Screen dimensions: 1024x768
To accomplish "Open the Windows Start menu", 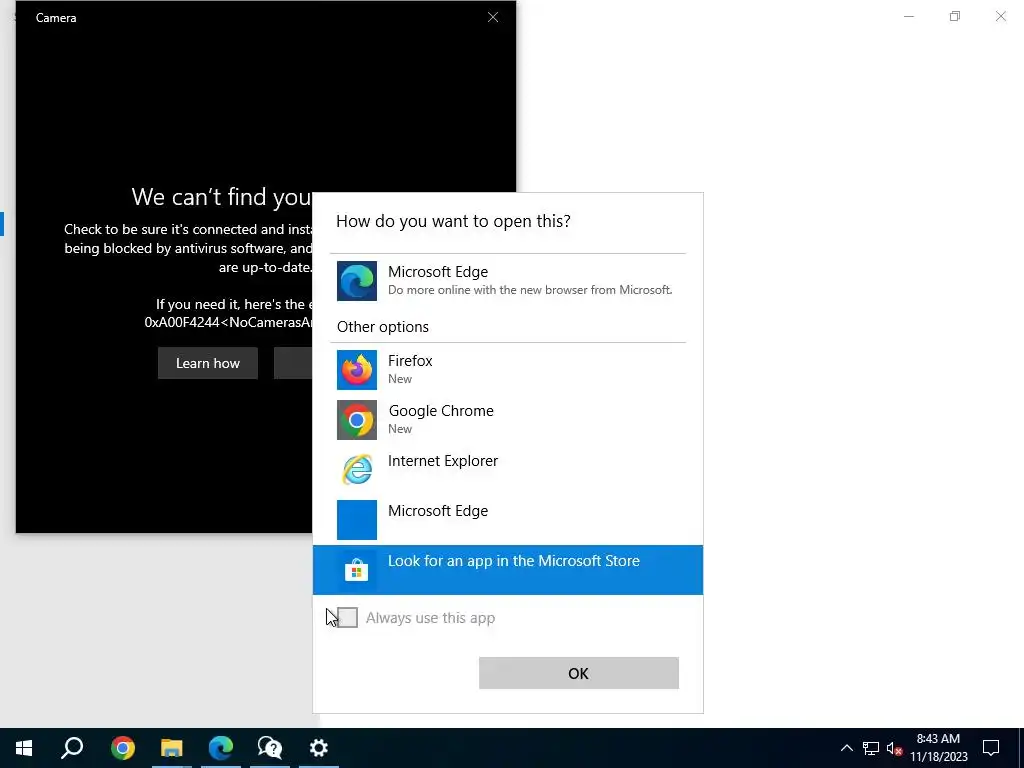I will pos(24,748).
